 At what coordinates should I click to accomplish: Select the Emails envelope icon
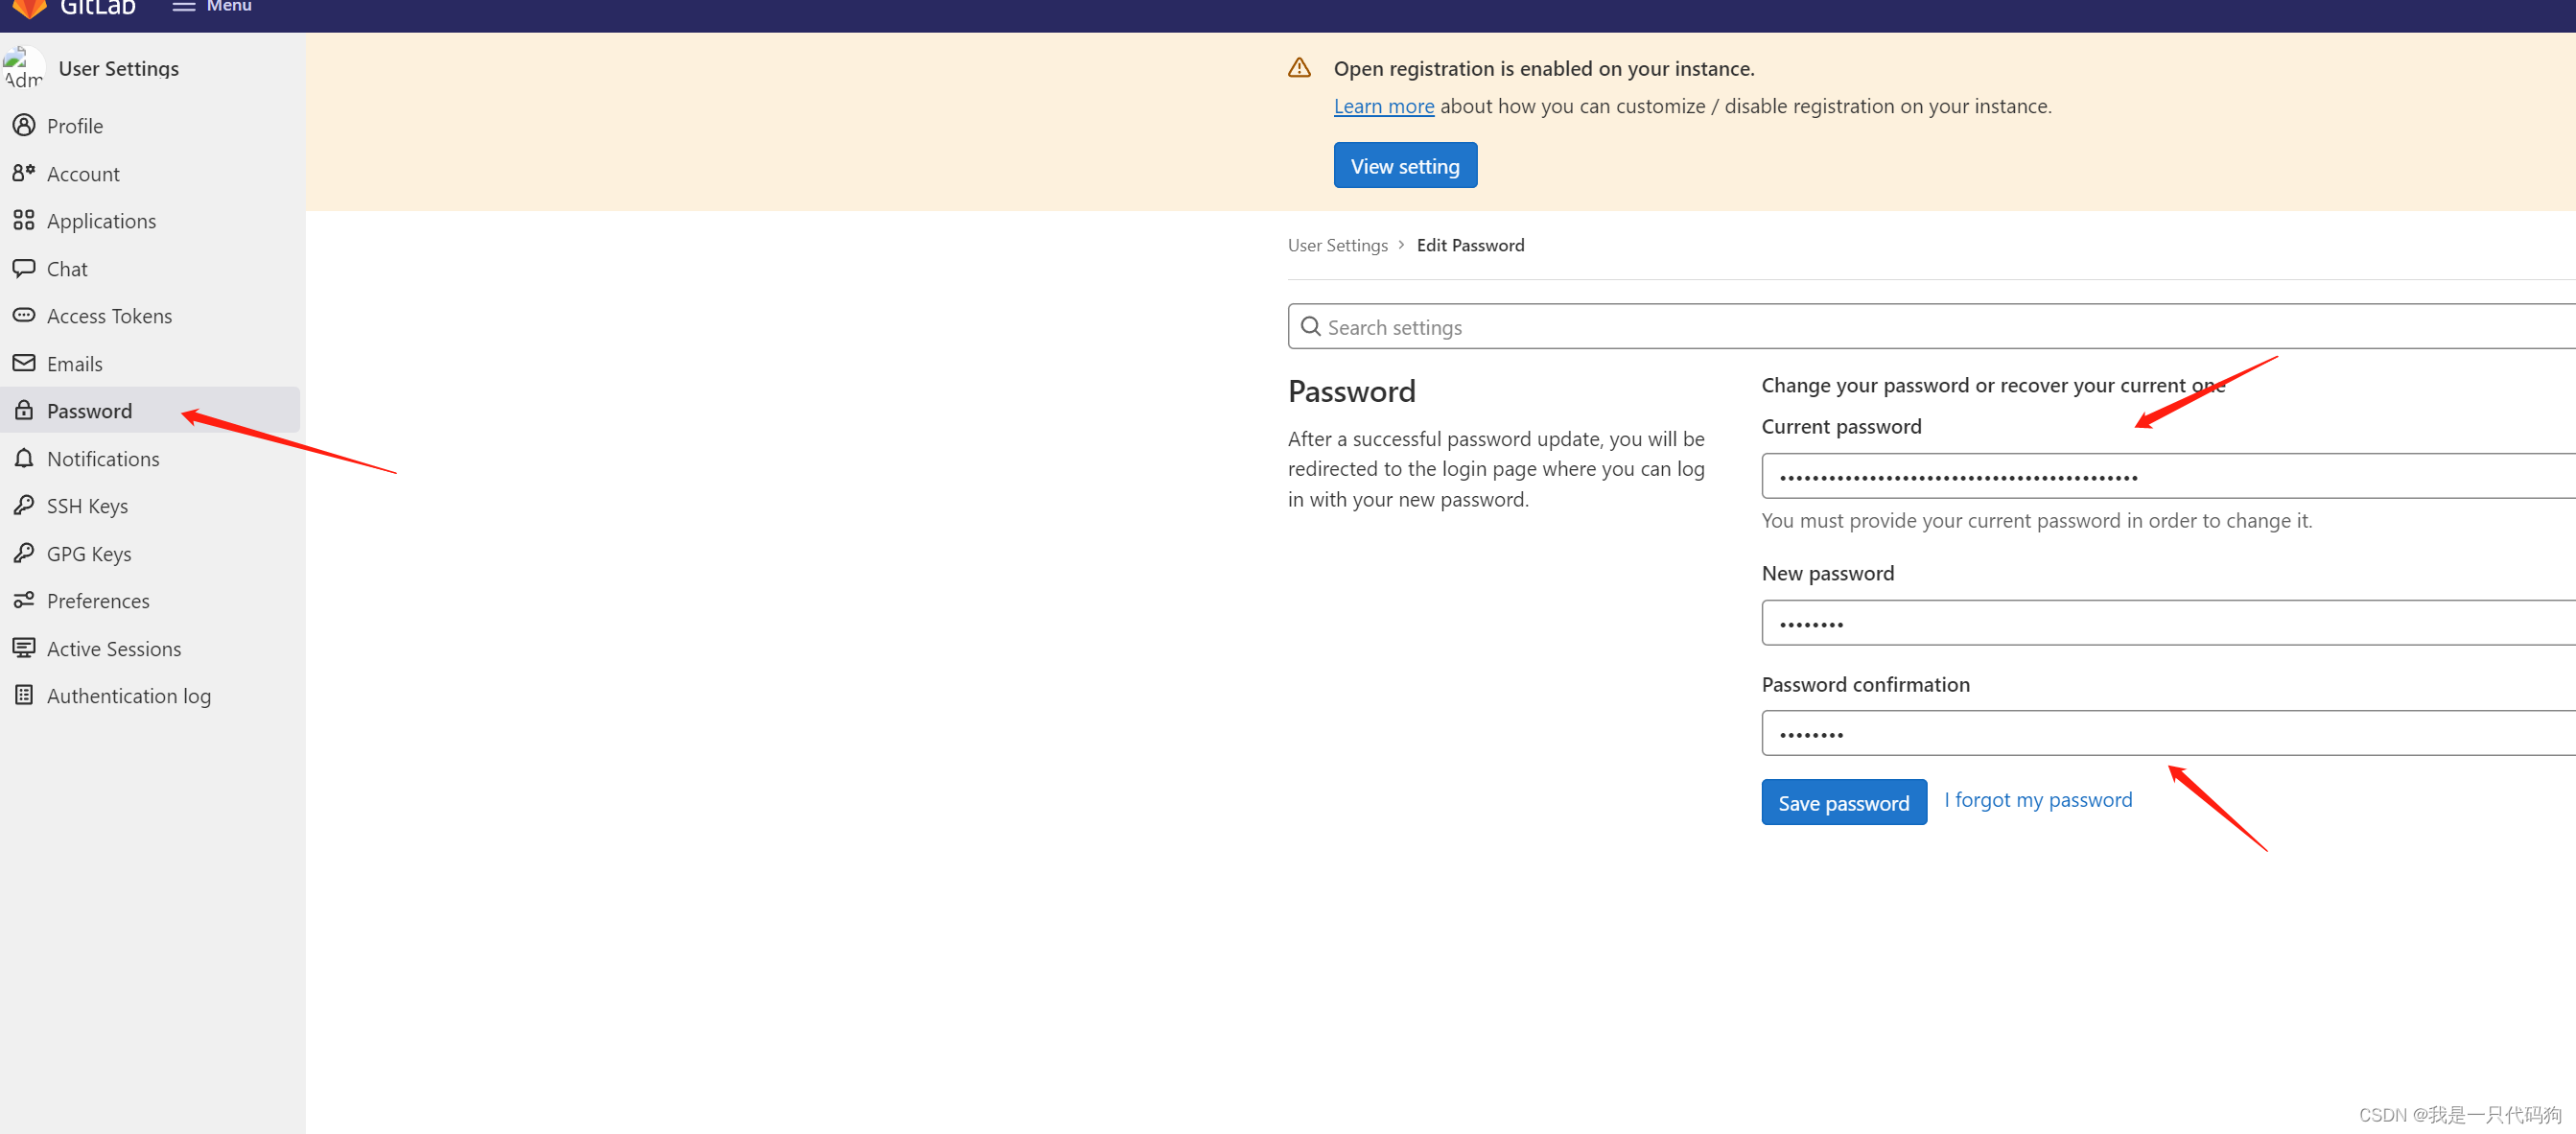pyautogui.click(x=24, y=363)
